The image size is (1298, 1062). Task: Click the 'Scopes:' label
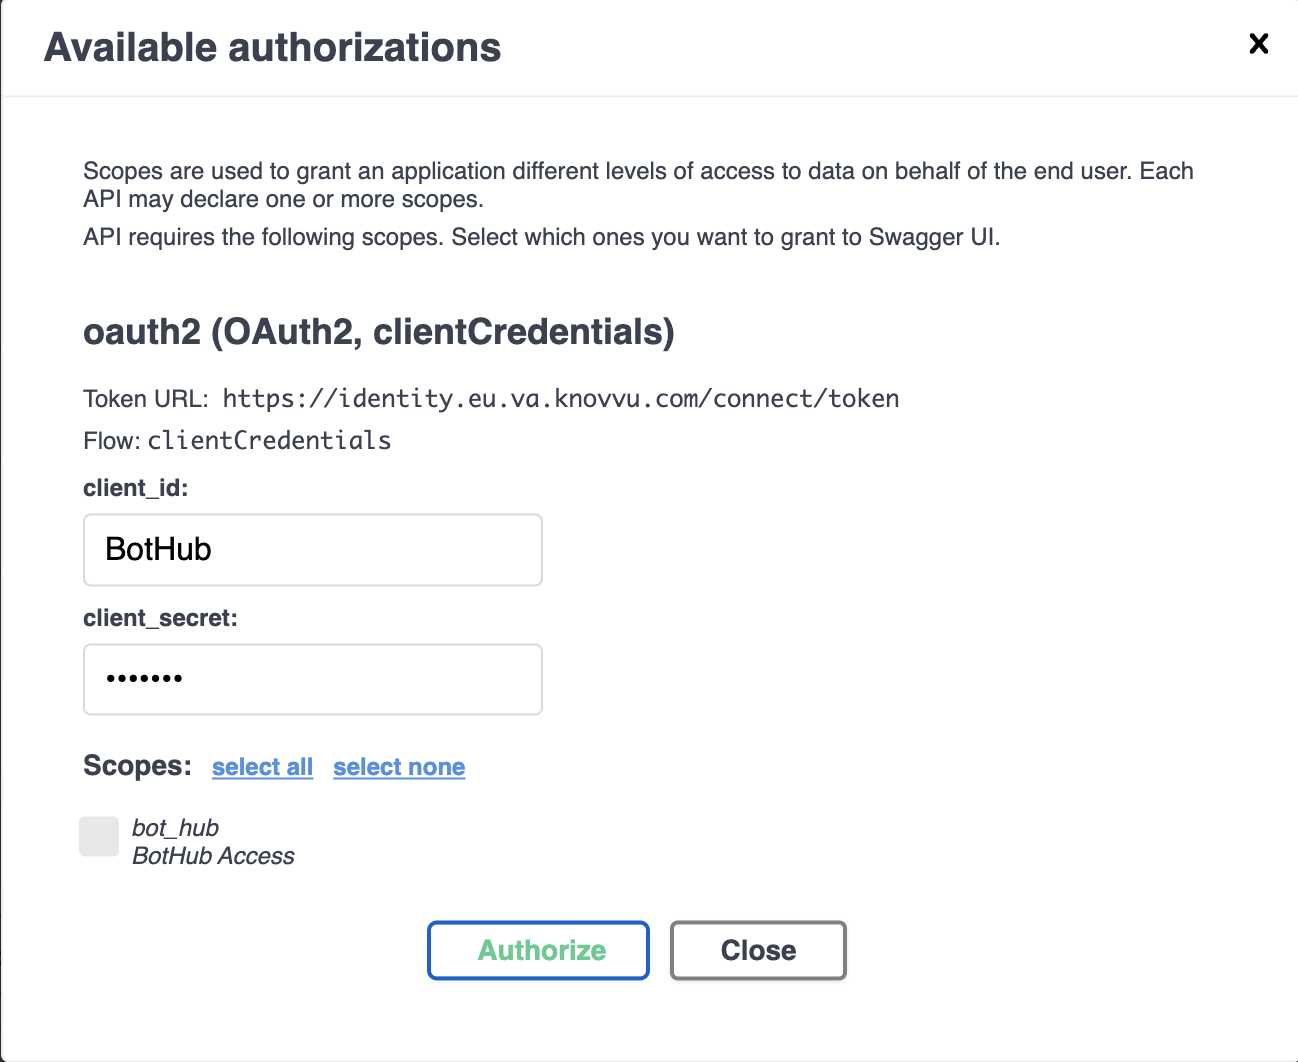click(x=137, y=766)
